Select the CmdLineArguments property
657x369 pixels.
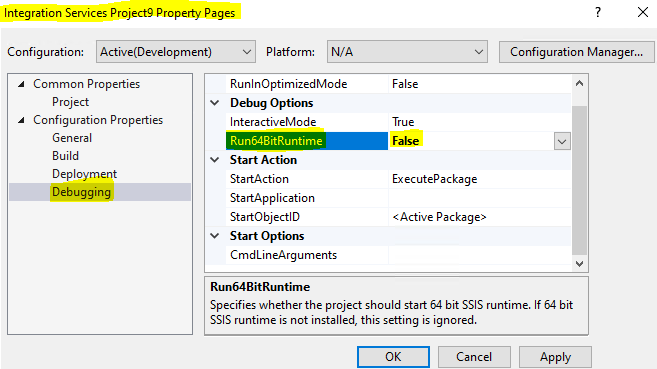tap(283, 255)
